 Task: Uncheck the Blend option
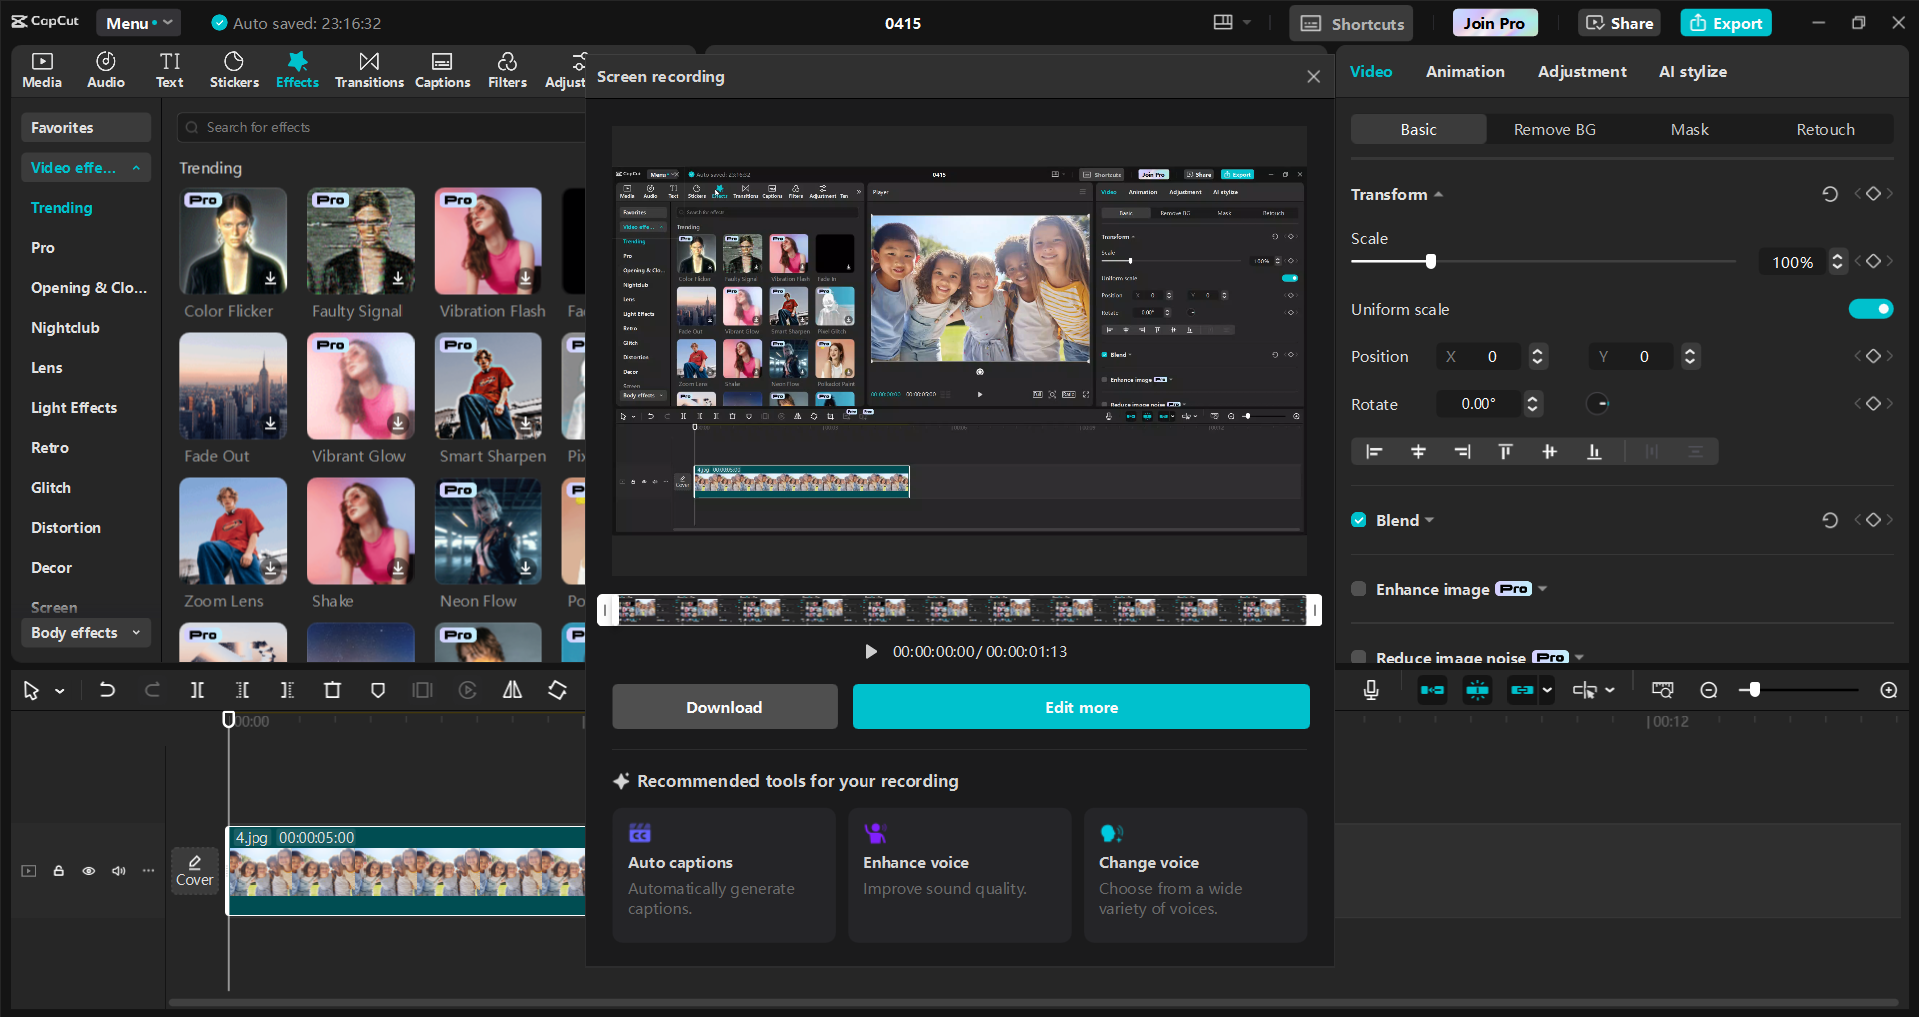point(1359,520)
